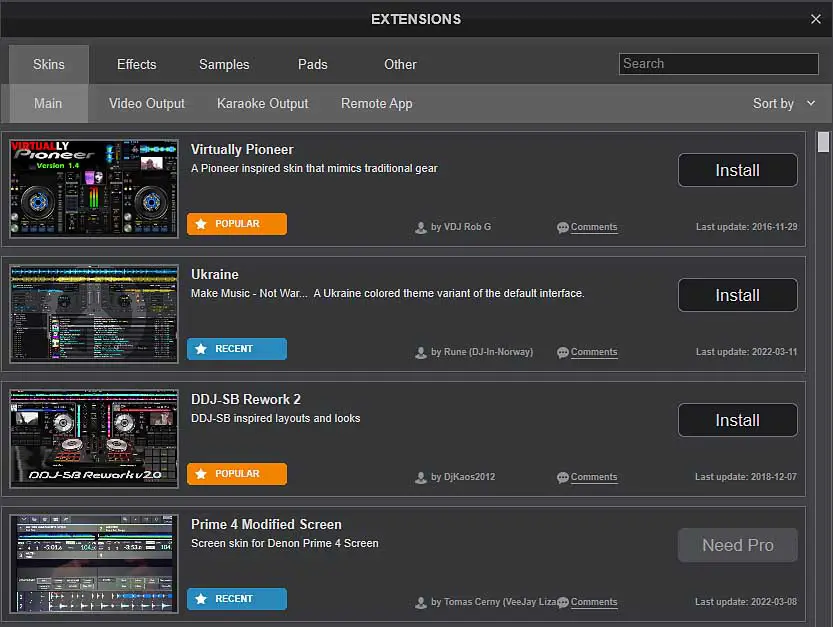The width and height of the screenshot is (833, 627).
Task: Open the Sort by dropdown
Action: [784, 104]
